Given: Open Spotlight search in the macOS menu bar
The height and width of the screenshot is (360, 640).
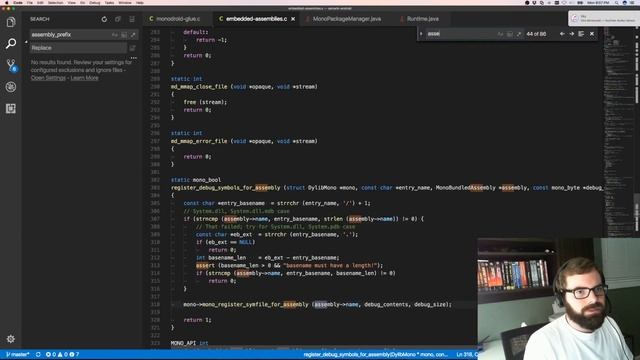Looking at the screenshot, I should coord(616,2).
